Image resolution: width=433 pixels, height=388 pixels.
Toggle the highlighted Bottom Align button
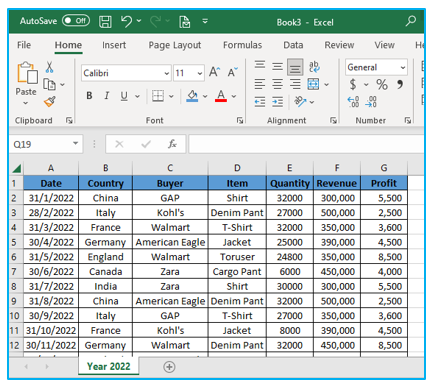coord(295,67)
